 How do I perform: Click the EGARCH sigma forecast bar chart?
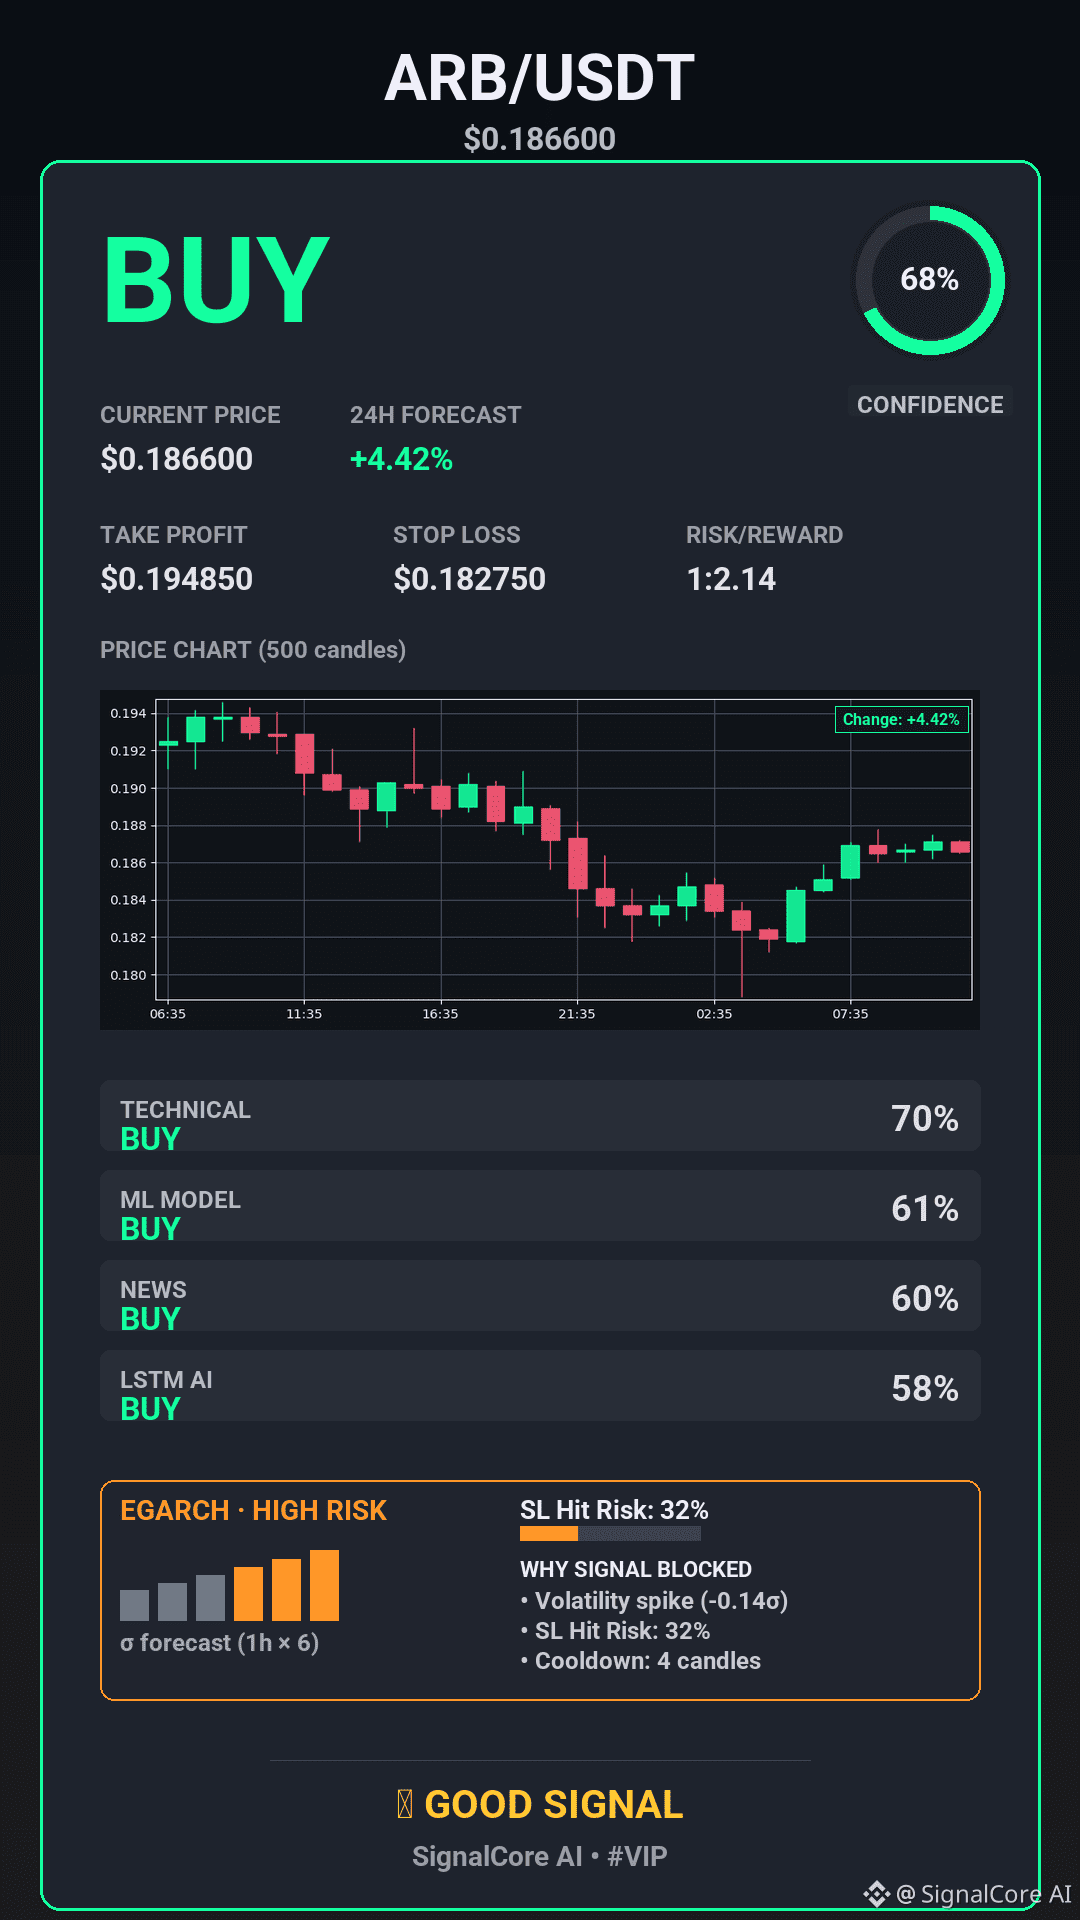[x=229, y=1585]
